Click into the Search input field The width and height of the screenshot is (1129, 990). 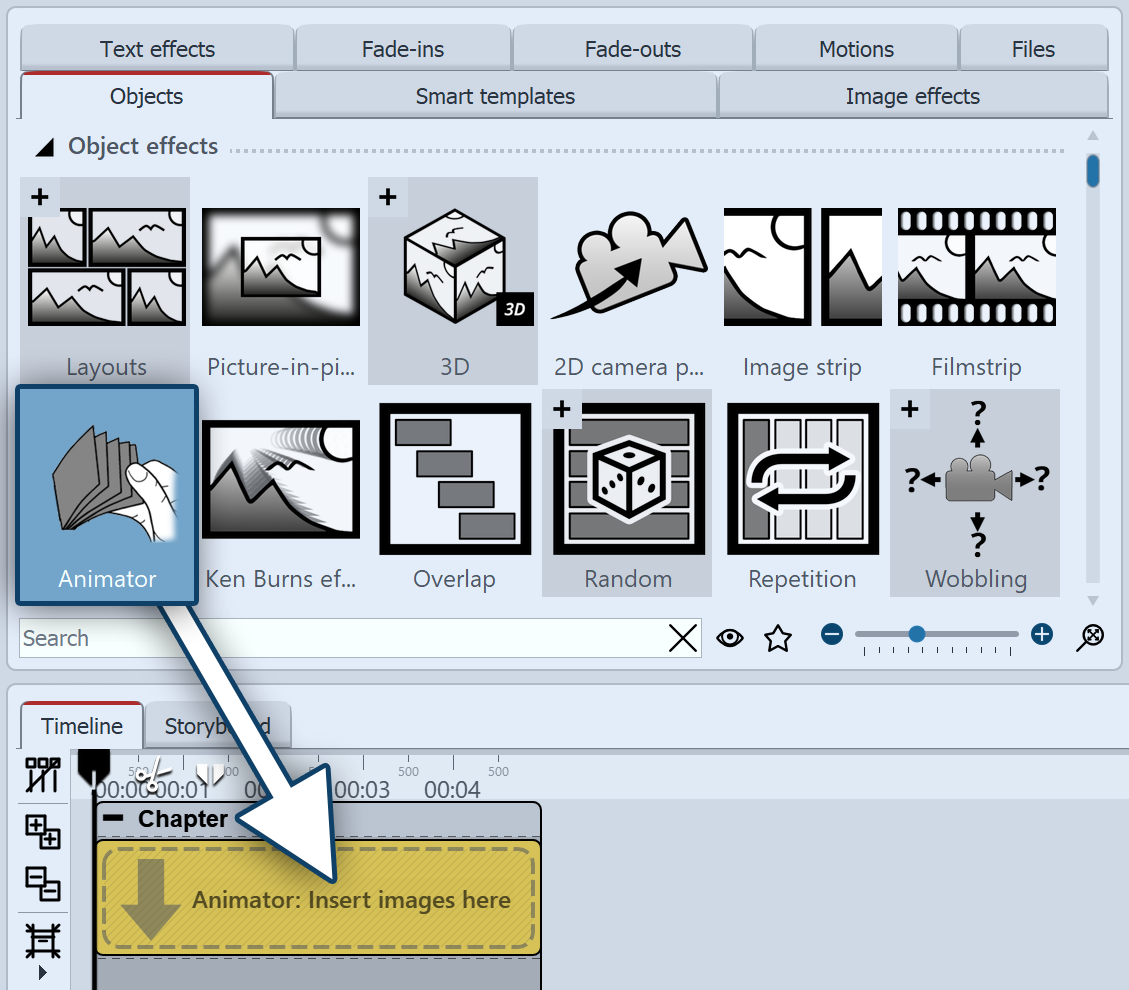tap(340, 638)
